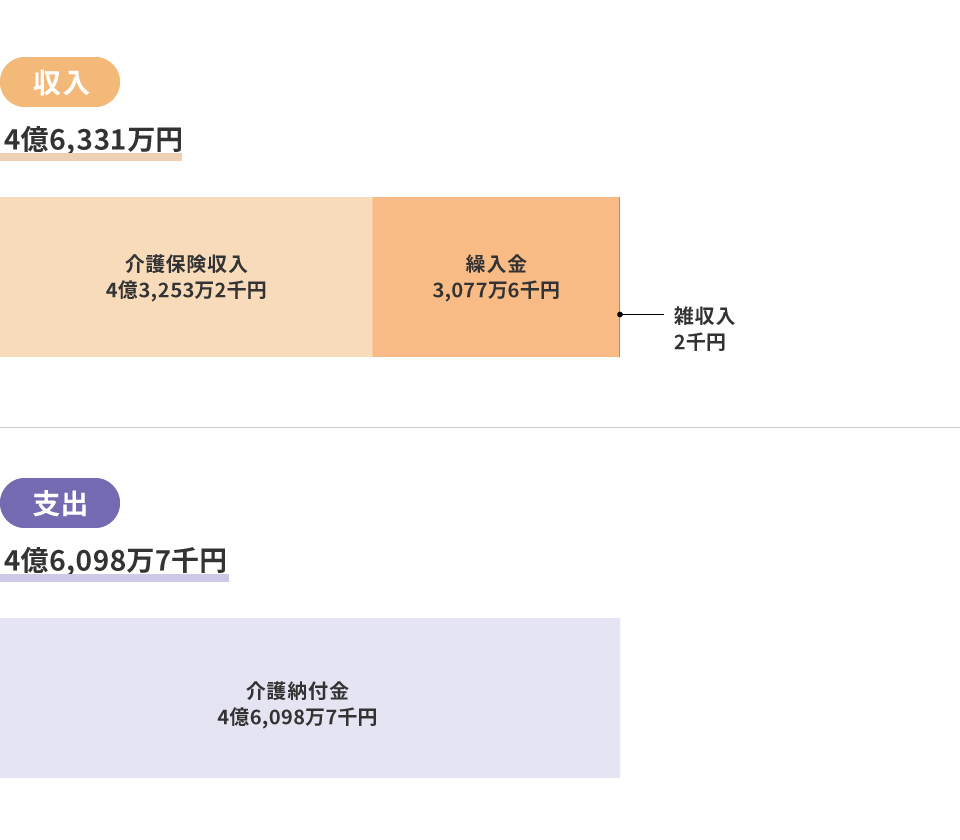Click the 介護納付金 label text
Screen dimensions: 960x840
298,691
